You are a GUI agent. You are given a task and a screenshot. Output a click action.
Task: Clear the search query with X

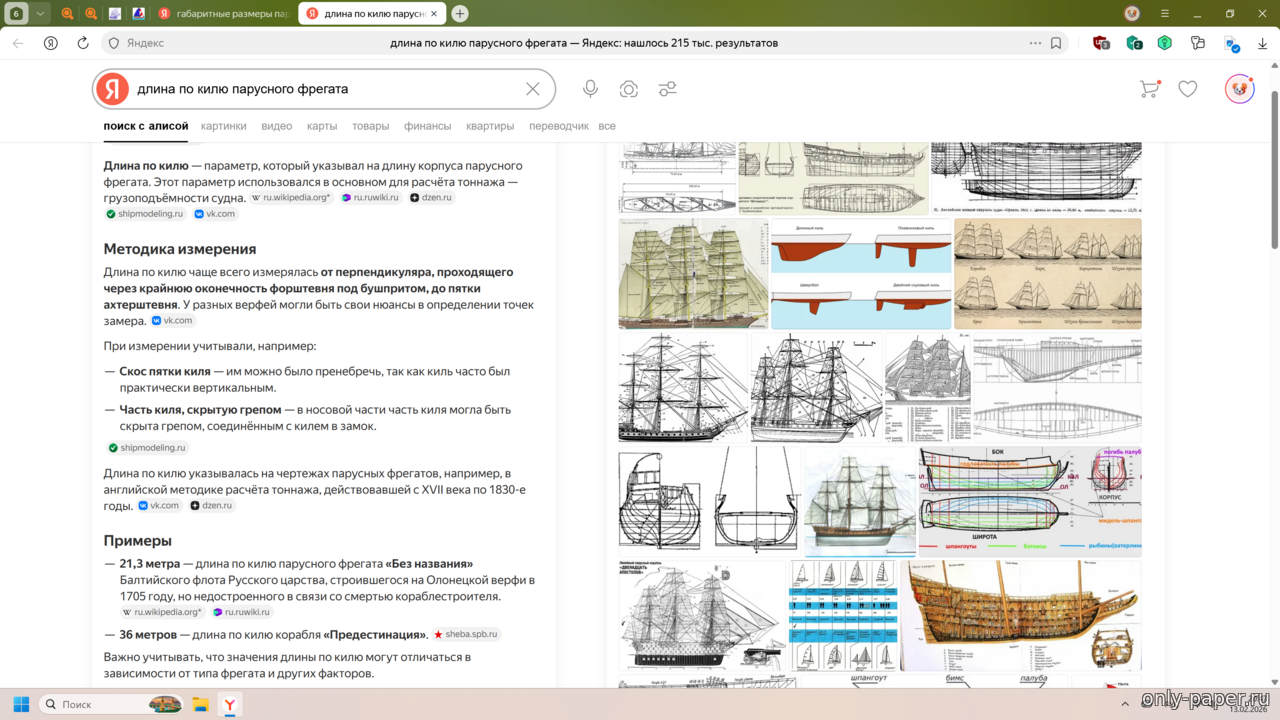[x=533, y=89]
